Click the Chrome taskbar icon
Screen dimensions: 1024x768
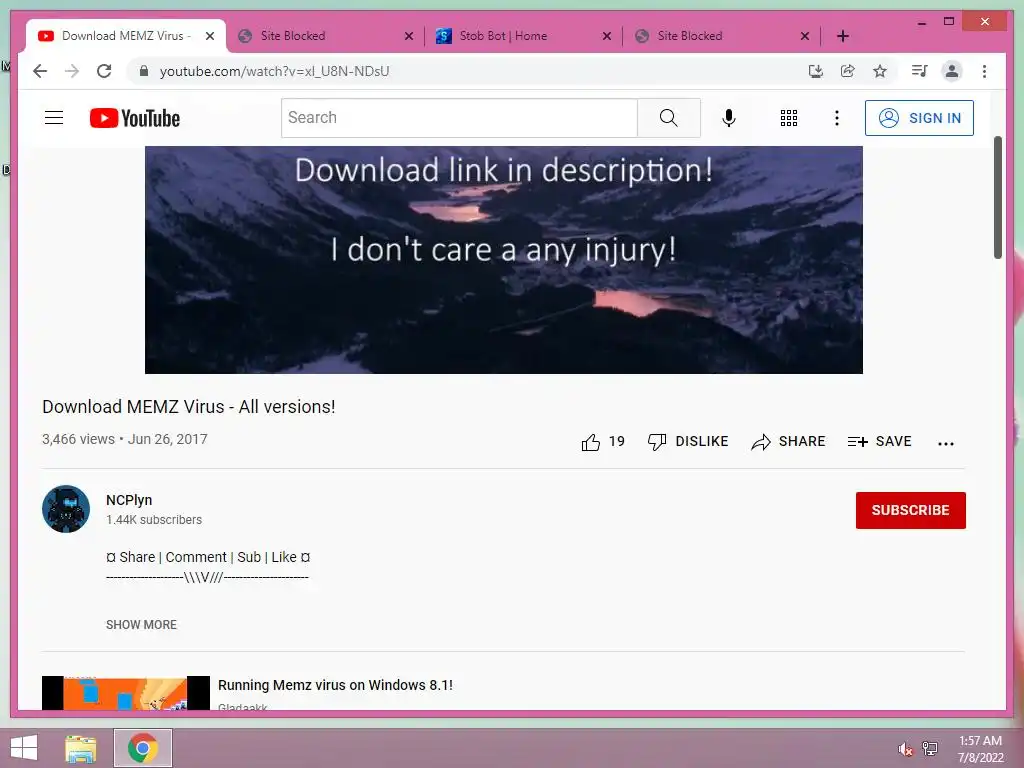[x=143, y=748]
